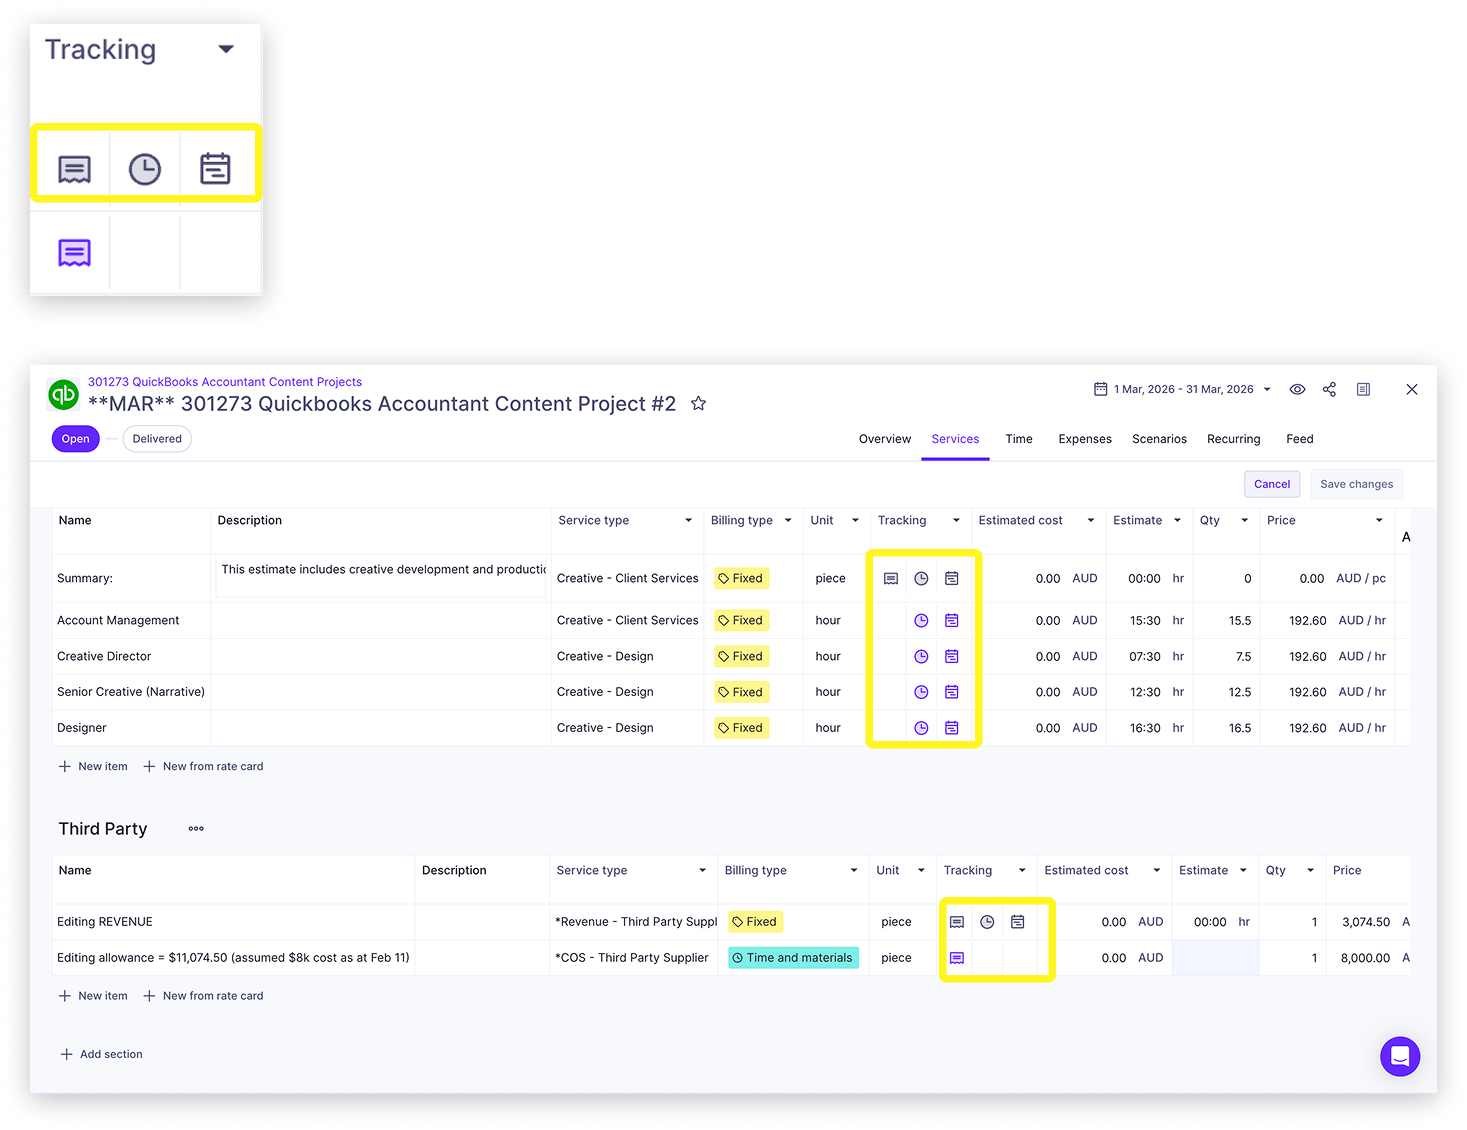Click the Cancel button

[x=1272, y=484]
